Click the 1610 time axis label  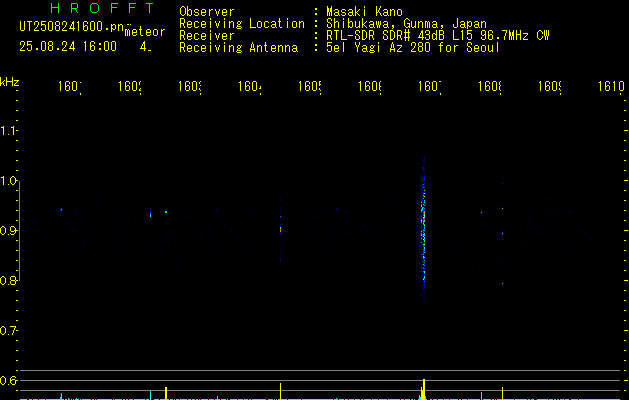click(611, 86)
